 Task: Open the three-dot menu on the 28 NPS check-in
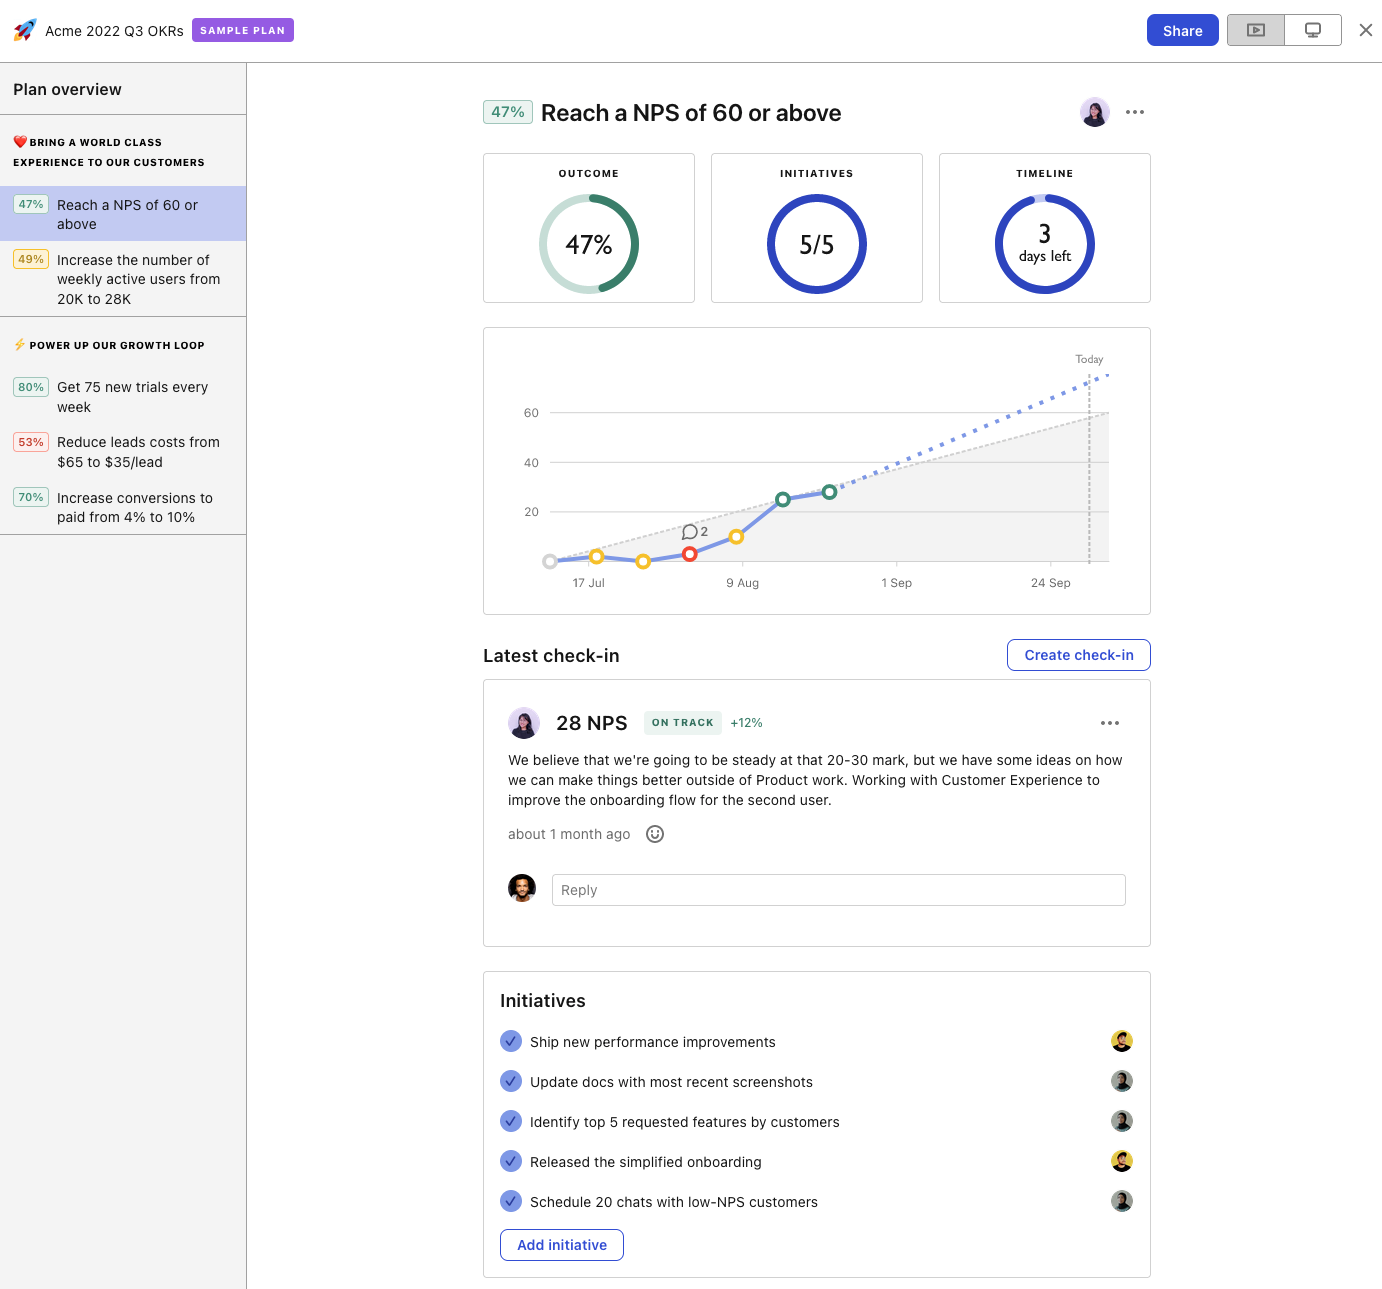click(x=1110, y=723)
